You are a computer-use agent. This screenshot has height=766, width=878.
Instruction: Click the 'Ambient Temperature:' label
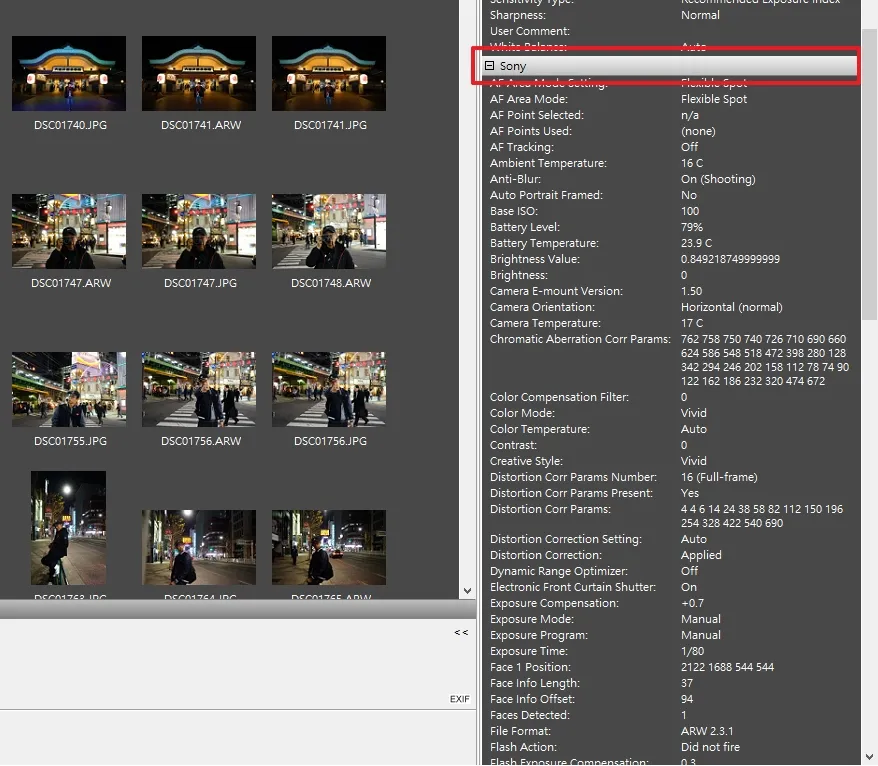[x=548, y=164]
